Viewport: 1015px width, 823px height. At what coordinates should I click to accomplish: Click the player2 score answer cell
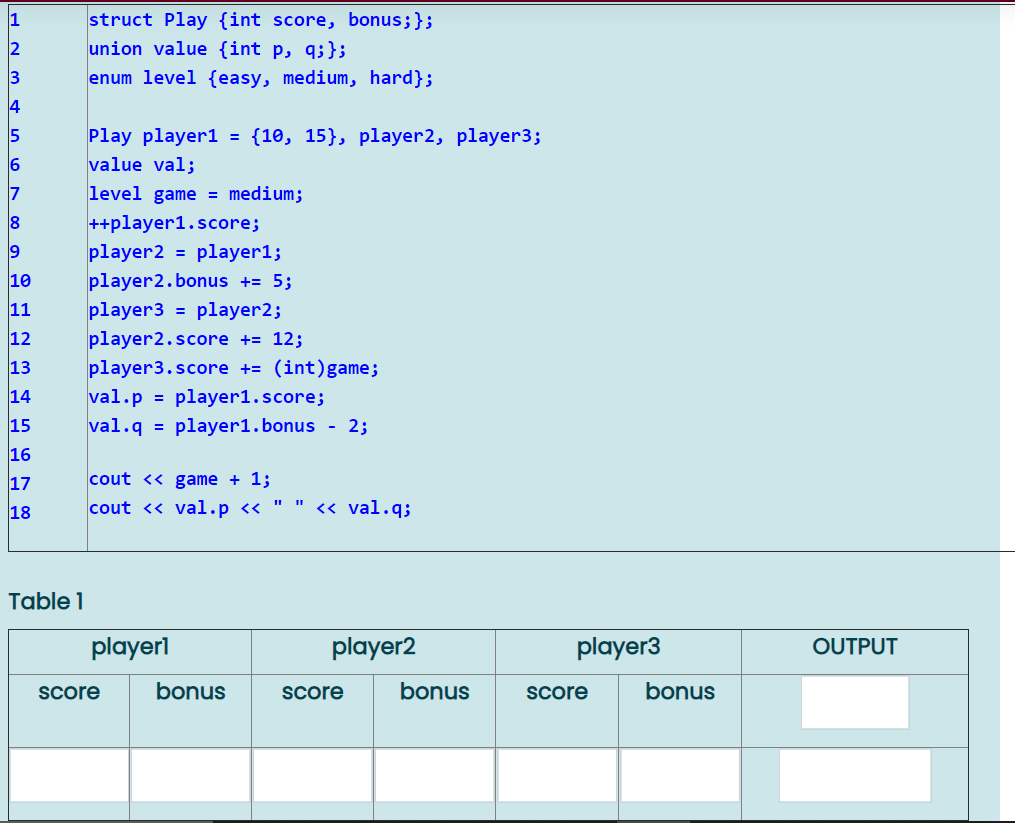312,776
